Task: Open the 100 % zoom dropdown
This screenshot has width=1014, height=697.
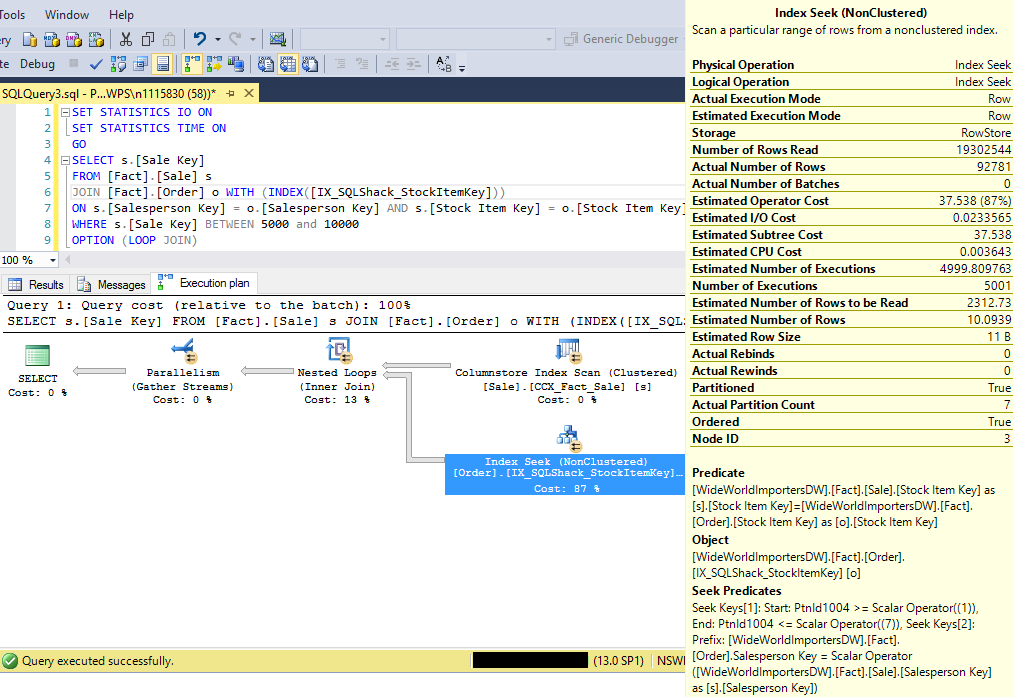Action: [x=51, y=260]
